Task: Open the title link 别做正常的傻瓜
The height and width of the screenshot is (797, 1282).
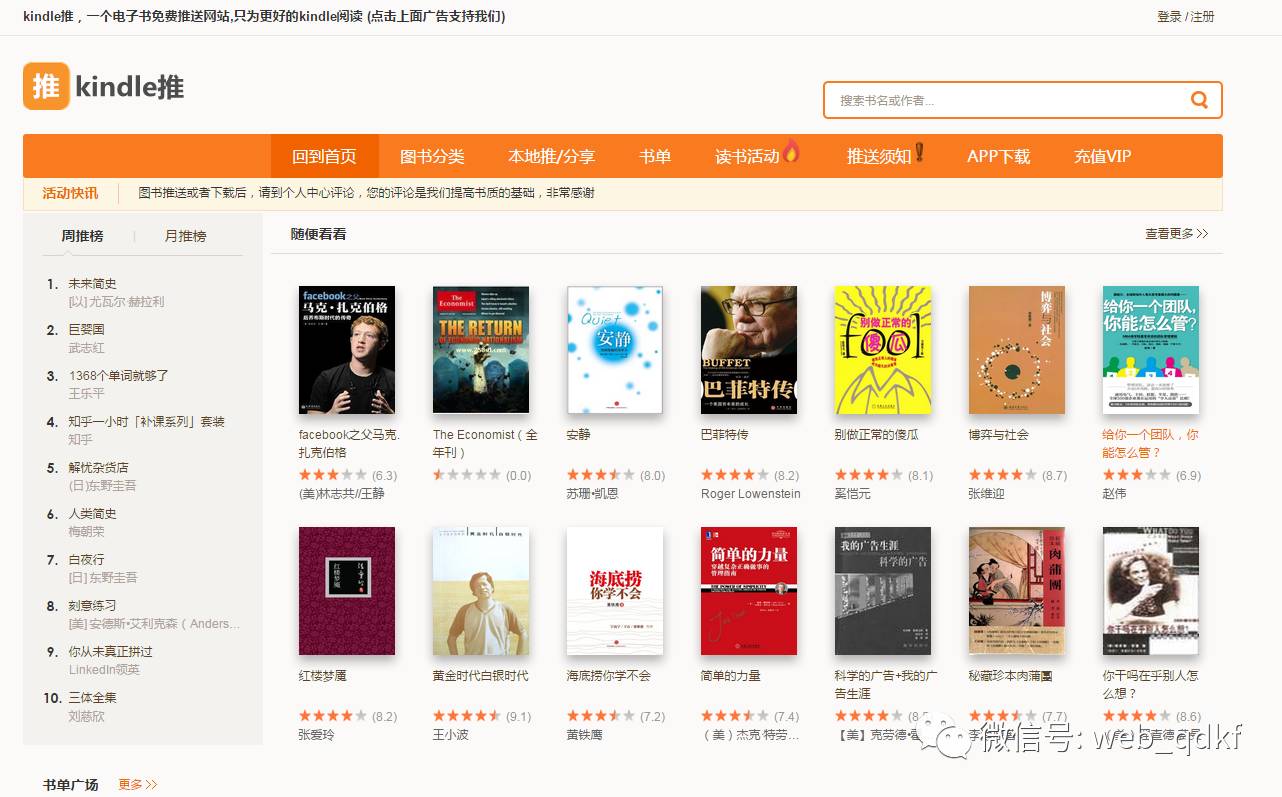Action: [877, 435]
